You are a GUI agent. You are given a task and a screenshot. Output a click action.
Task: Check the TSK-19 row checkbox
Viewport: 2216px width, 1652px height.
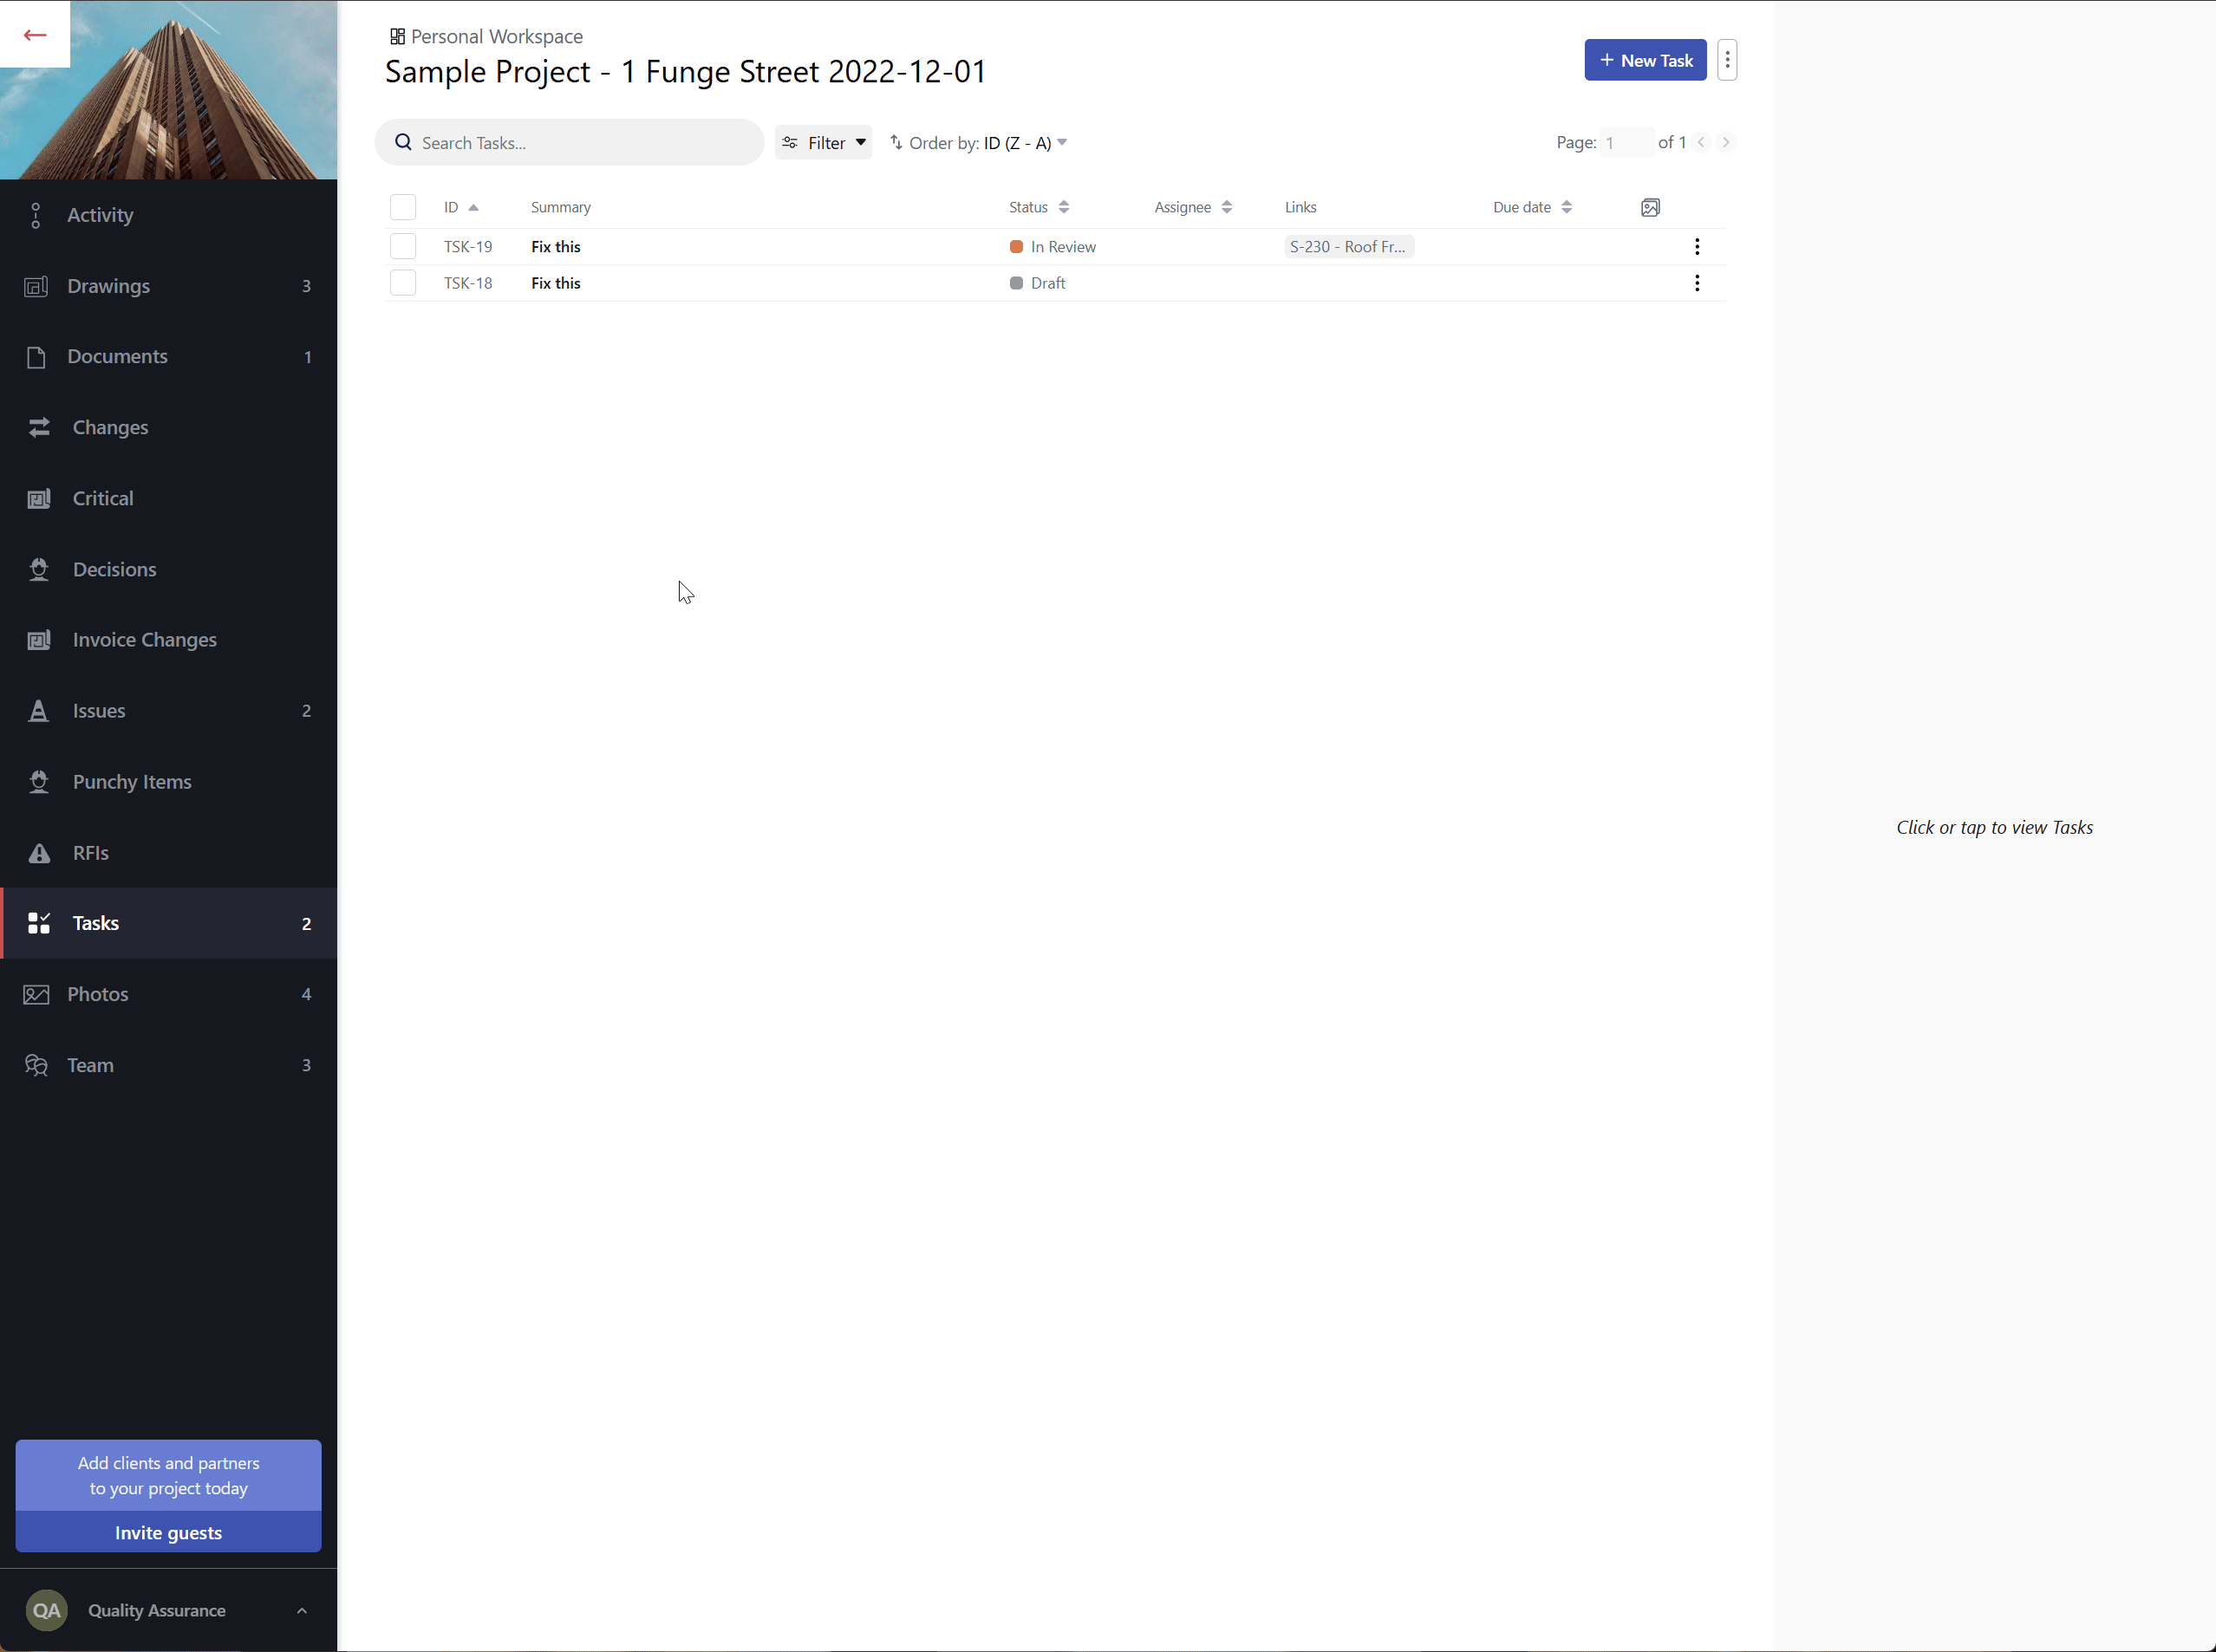pos(403,247)
